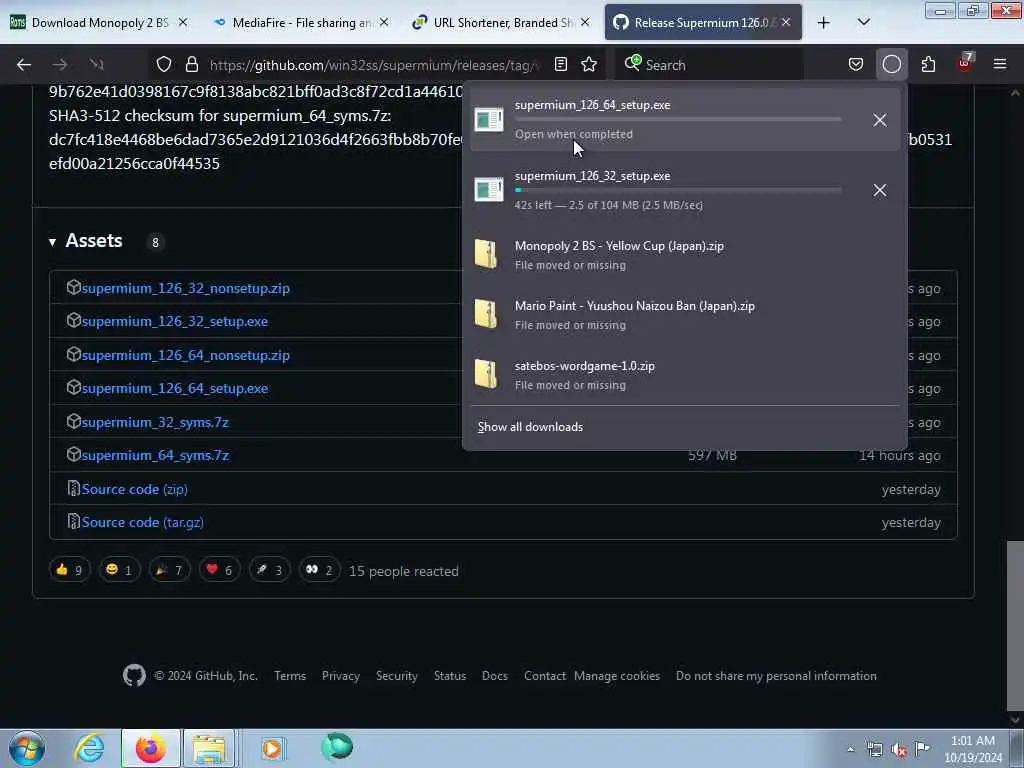1024x768 pixels.
Task: Click the Monopoly 2 BS zip file icon
Action: coord(487,254)
